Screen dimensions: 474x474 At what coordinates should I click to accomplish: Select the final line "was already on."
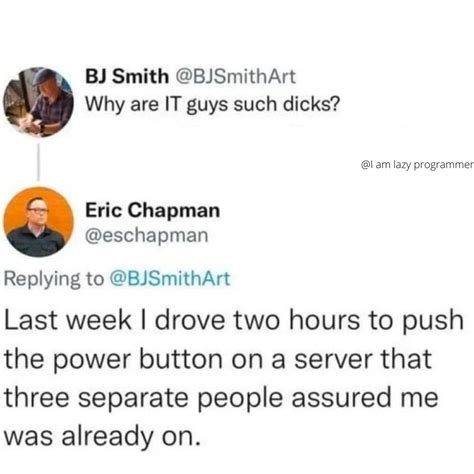click(103, 436)
